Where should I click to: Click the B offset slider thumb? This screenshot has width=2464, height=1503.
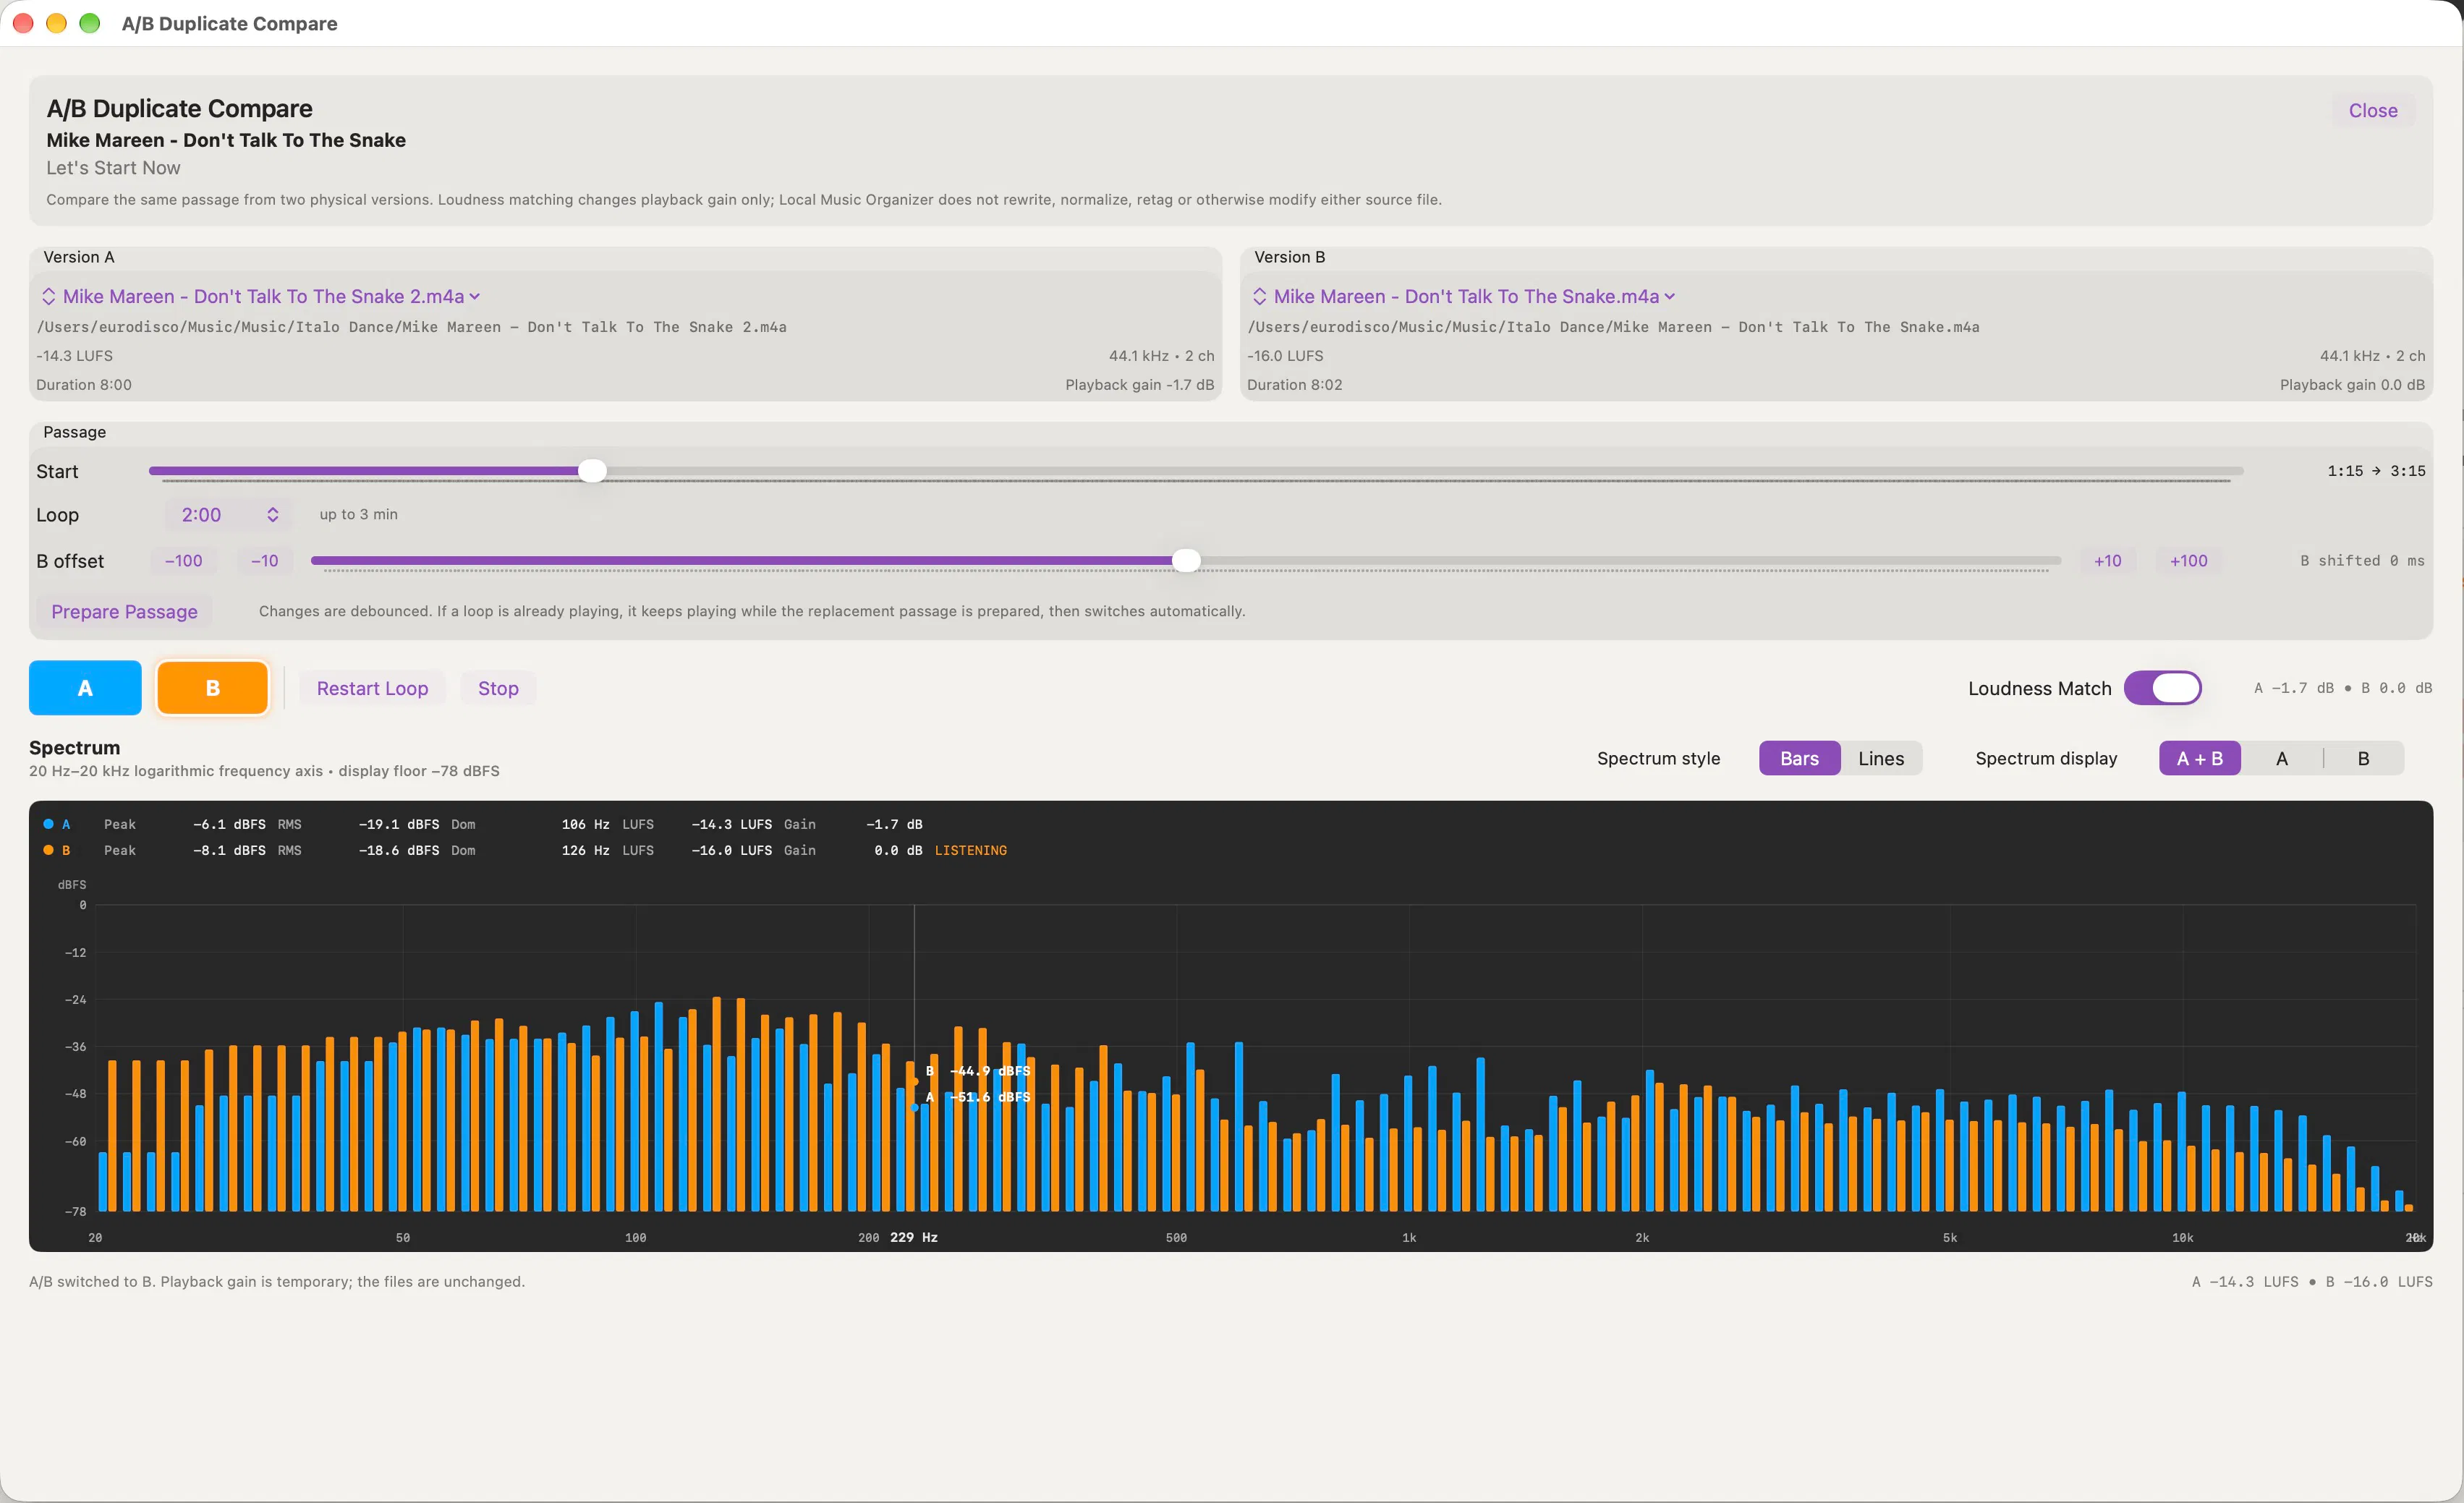pyautogui.click(x=1185, y=561)
